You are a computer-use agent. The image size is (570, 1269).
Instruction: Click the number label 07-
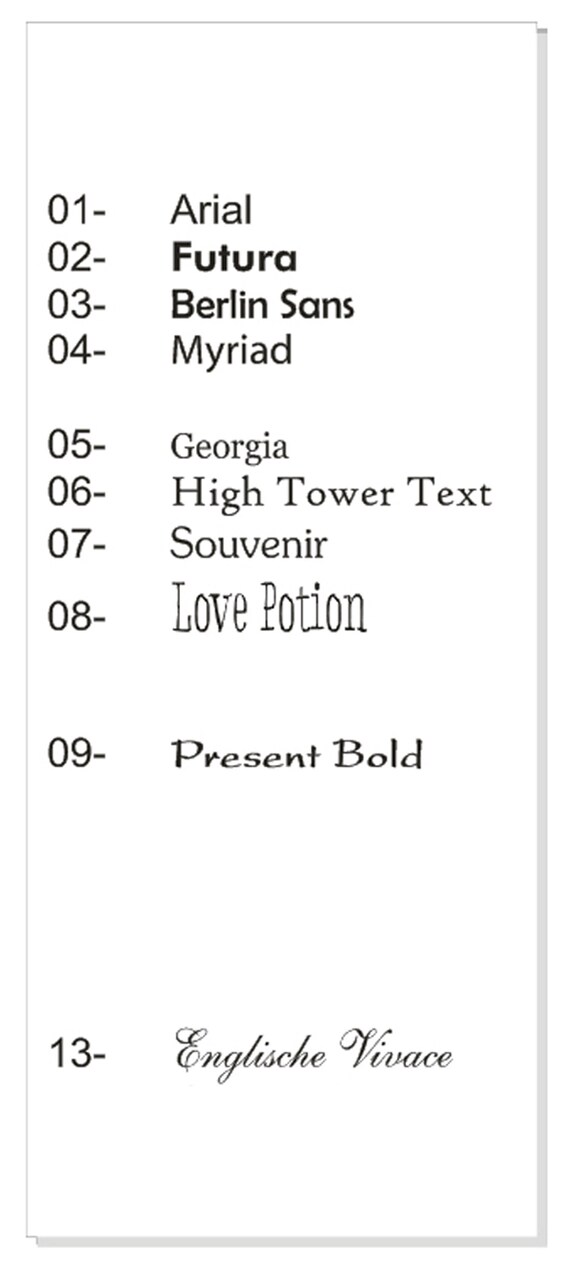[x=76, y=543]
